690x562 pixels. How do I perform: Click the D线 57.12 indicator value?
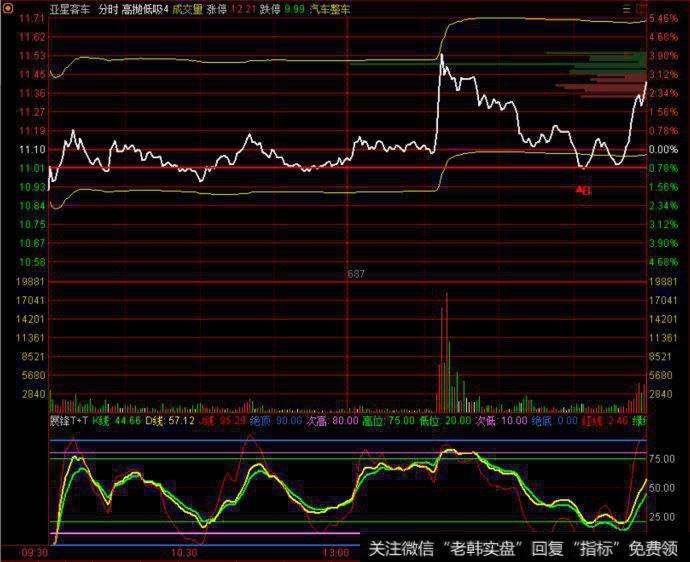[170, 421]
